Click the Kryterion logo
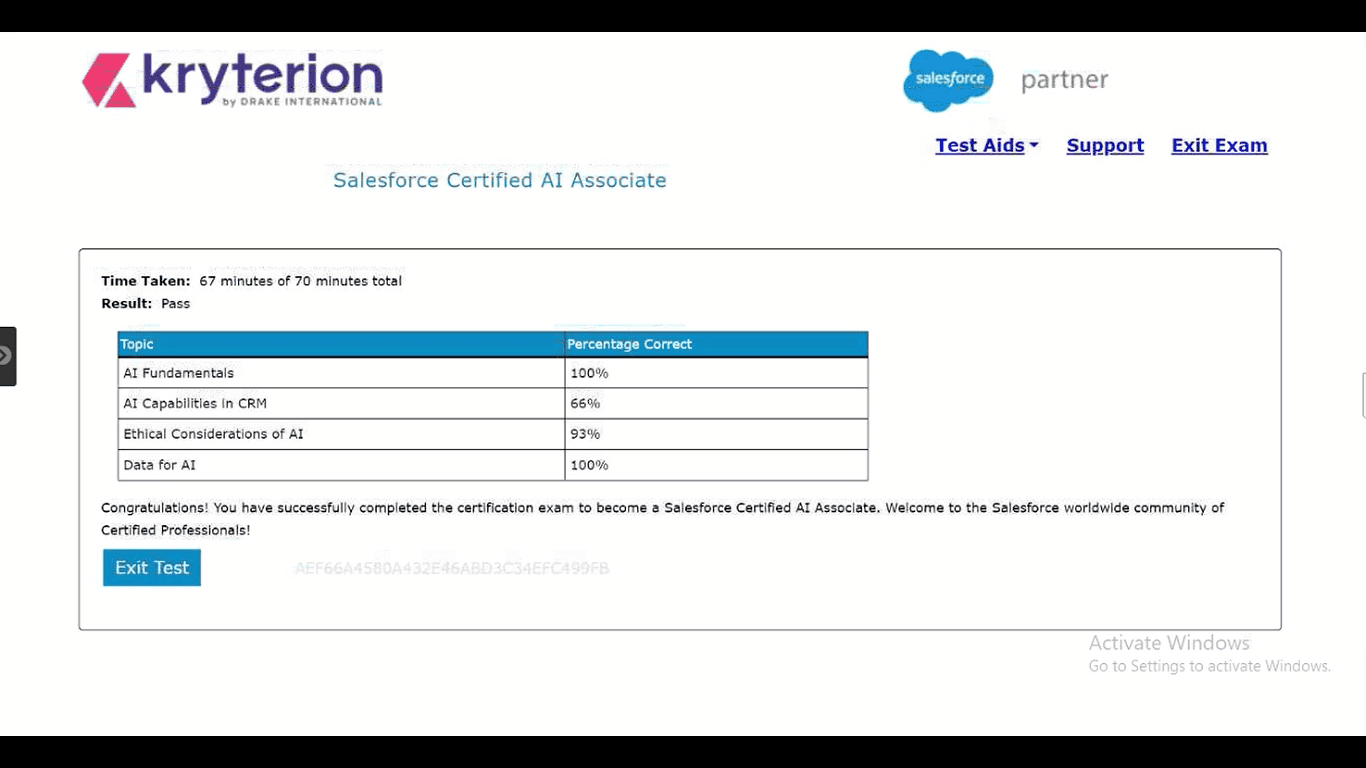The width and height of the screenshot is (1366, 768). (x=232, y=80)
